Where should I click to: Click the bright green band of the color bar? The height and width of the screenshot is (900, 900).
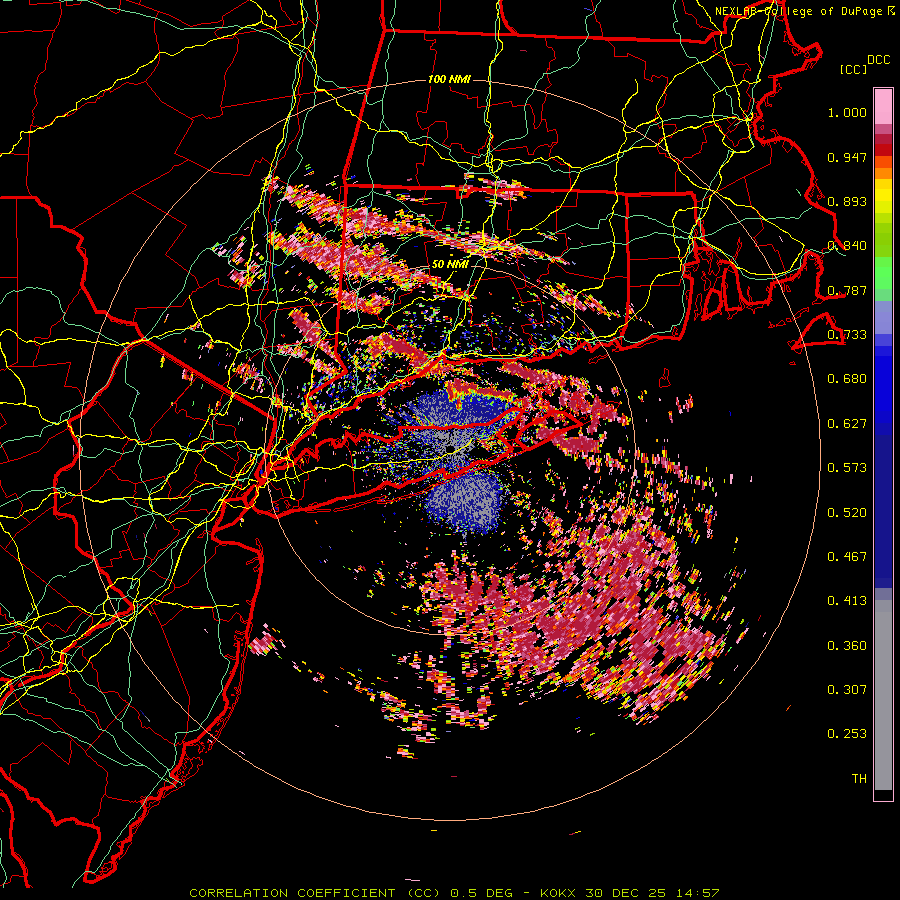(x=883, y=273)
